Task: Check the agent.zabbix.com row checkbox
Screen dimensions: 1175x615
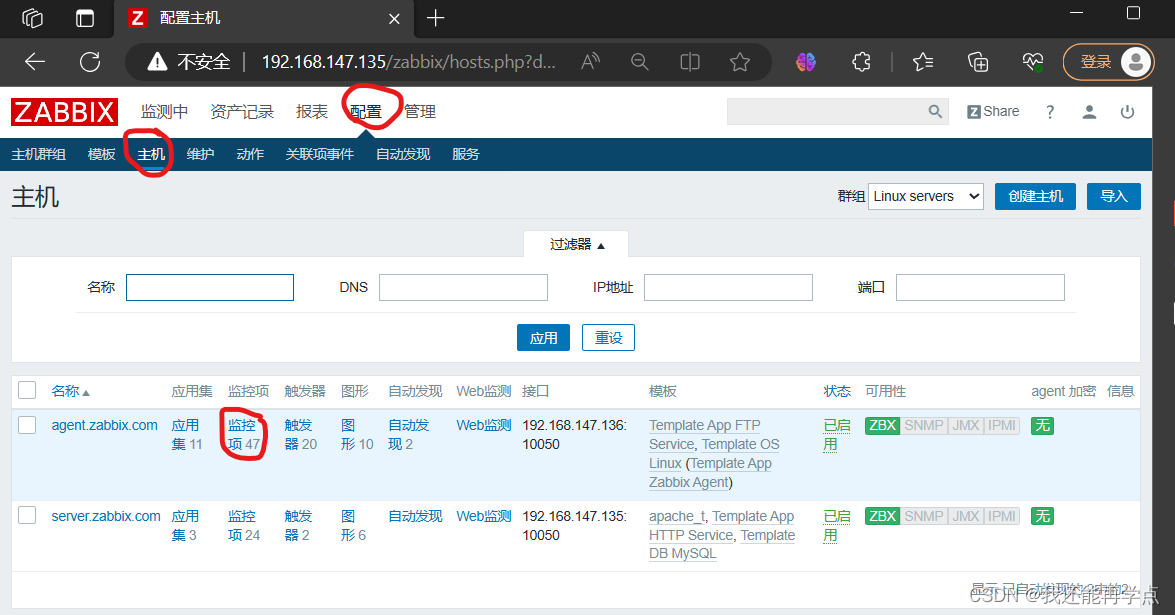Action: pyautogui.click(x=27, y=425)
